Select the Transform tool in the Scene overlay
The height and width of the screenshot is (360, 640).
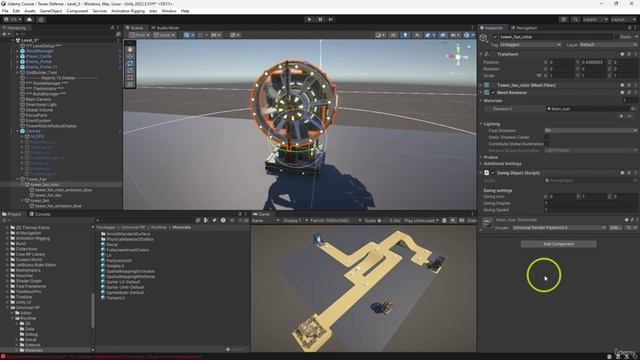(x=130, y=84)
